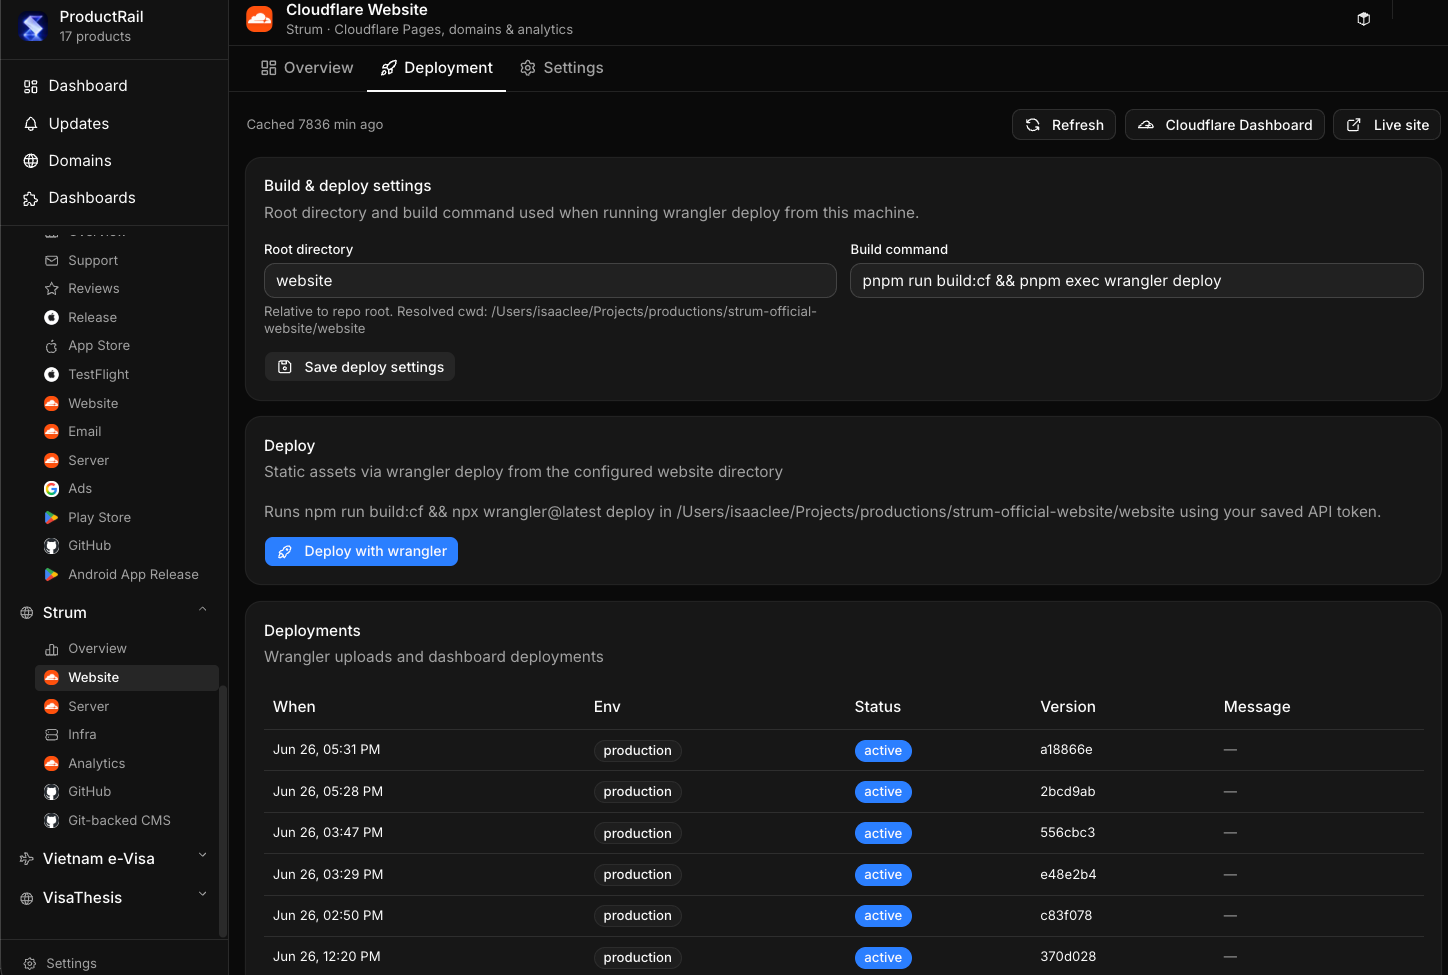Click the Build command input field
The image size is (1448, 975).
point(1137,281)
